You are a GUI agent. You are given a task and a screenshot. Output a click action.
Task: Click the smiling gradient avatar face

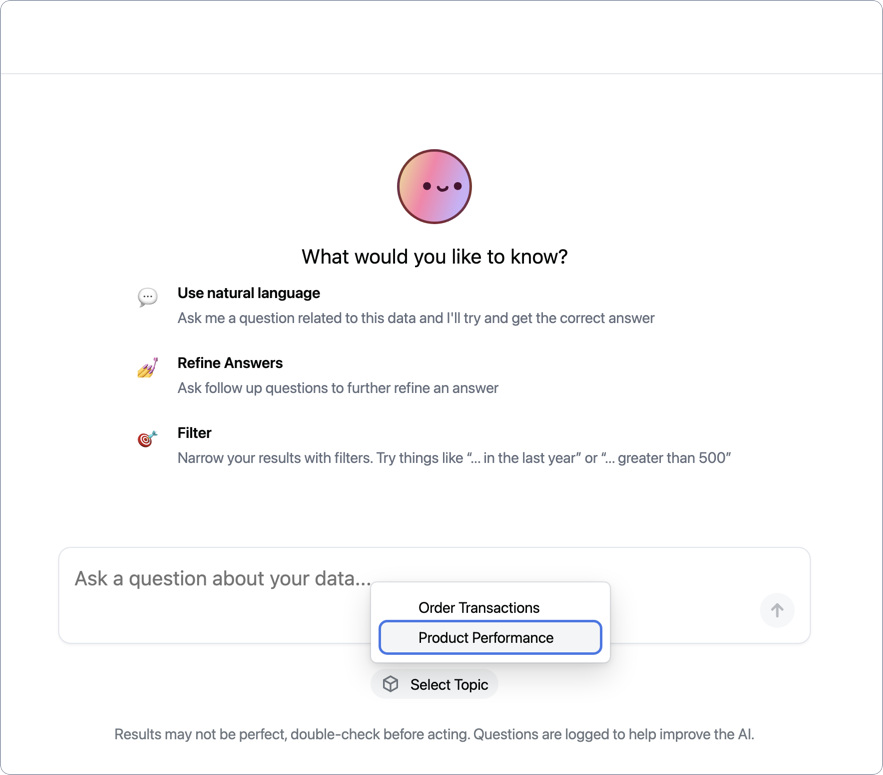coord(434,186)
